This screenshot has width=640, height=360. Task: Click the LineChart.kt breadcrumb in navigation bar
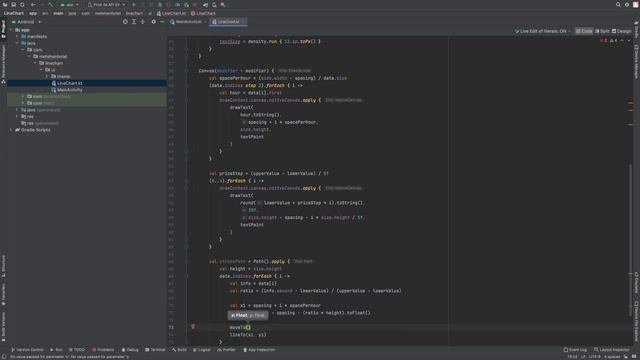[171, 13]
